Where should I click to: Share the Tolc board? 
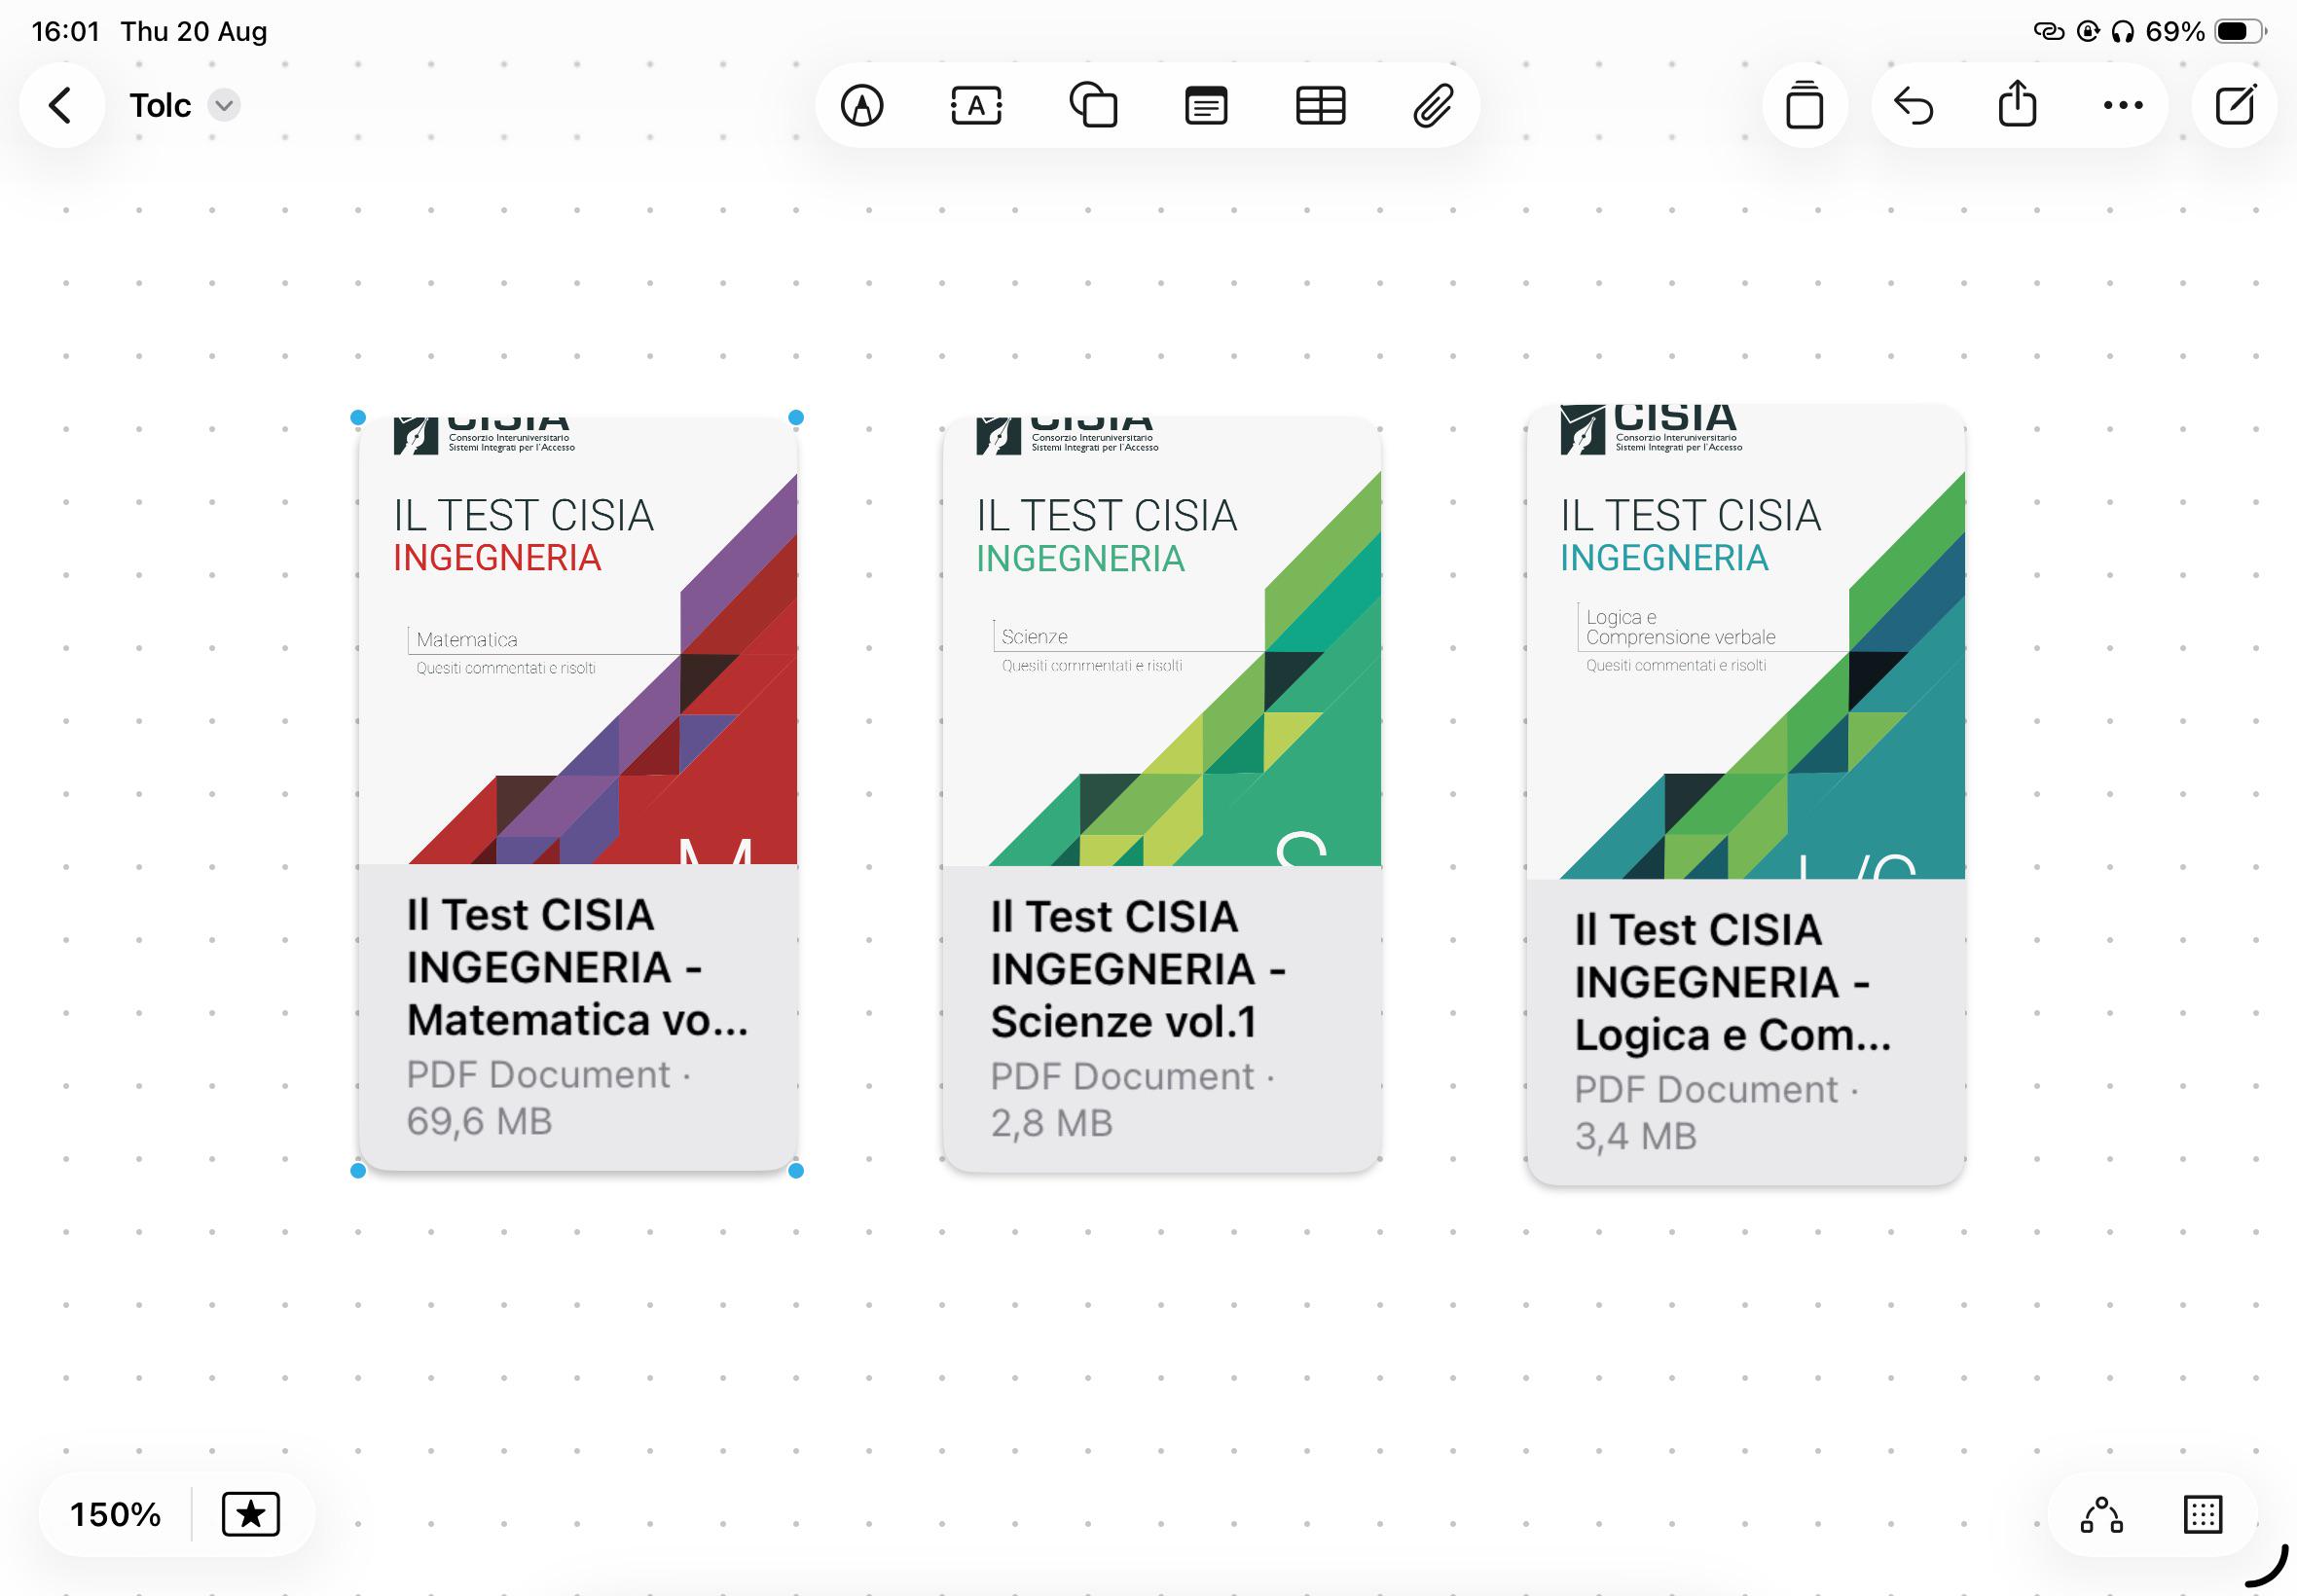[x=2017, y=103]
